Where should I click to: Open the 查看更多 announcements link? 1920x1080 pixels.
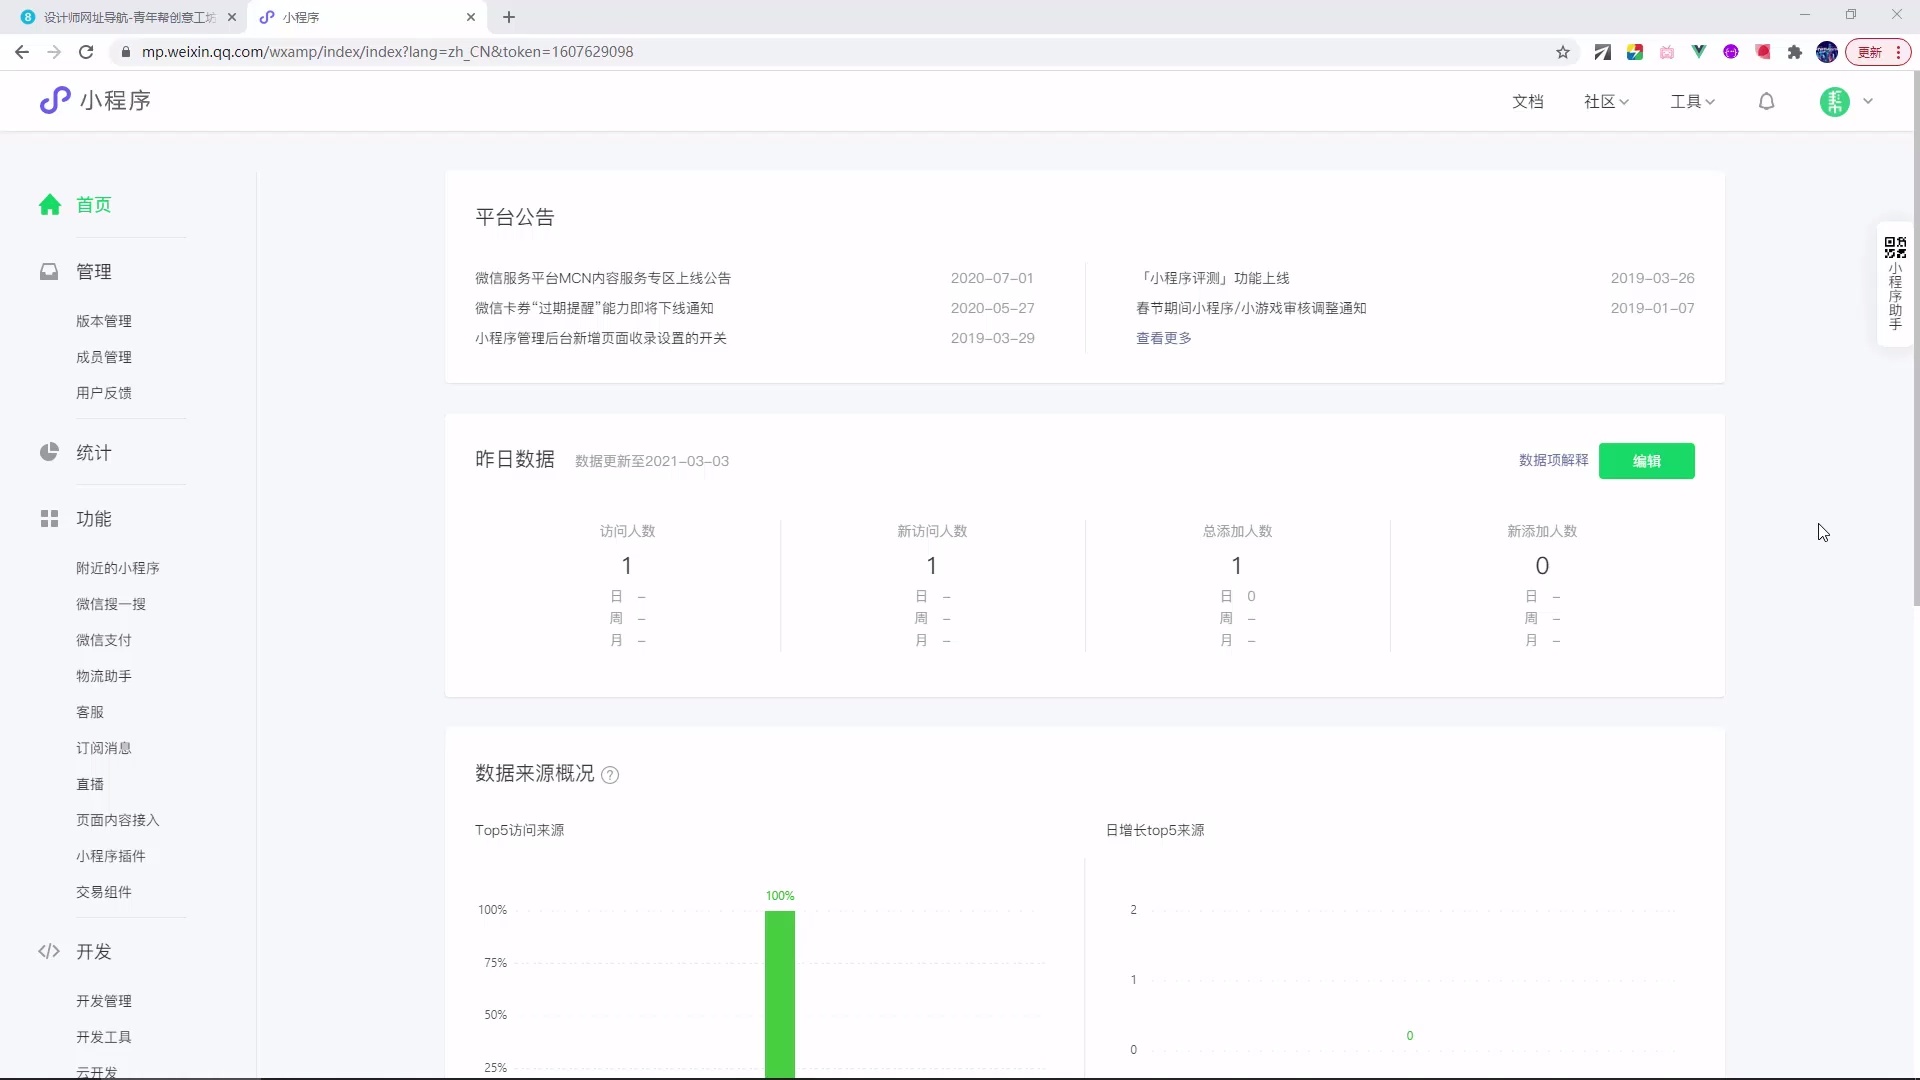(1163, 338)
